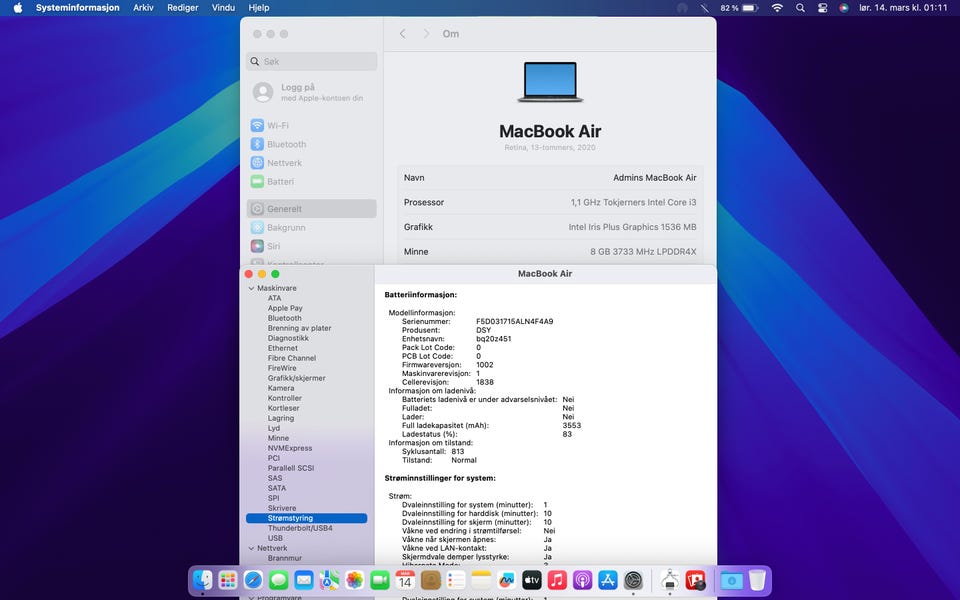Select Nettverk in the settings sidebar
The image size is (960, 600).
pos(284,163)
